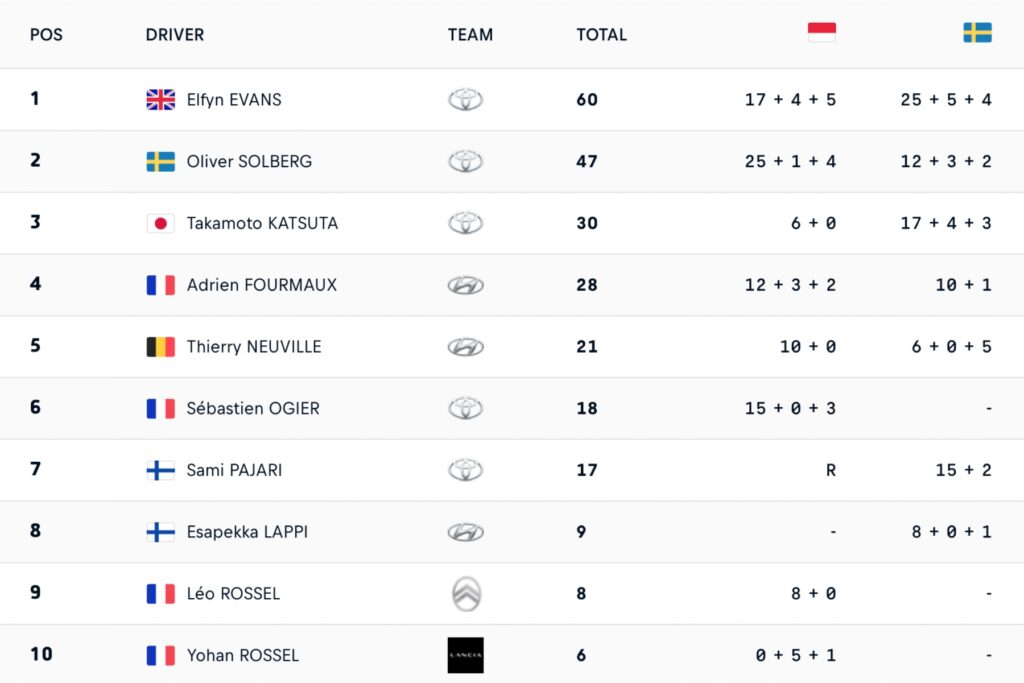Viewport: 1024px width, 683px height.
Task: Click the UK flag beside Elfyn Evans
Action: (x=160, y=99)
